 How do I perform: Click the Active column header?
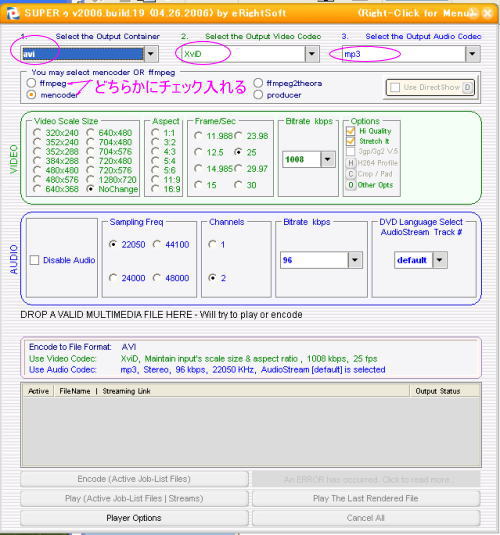(39, 391)
